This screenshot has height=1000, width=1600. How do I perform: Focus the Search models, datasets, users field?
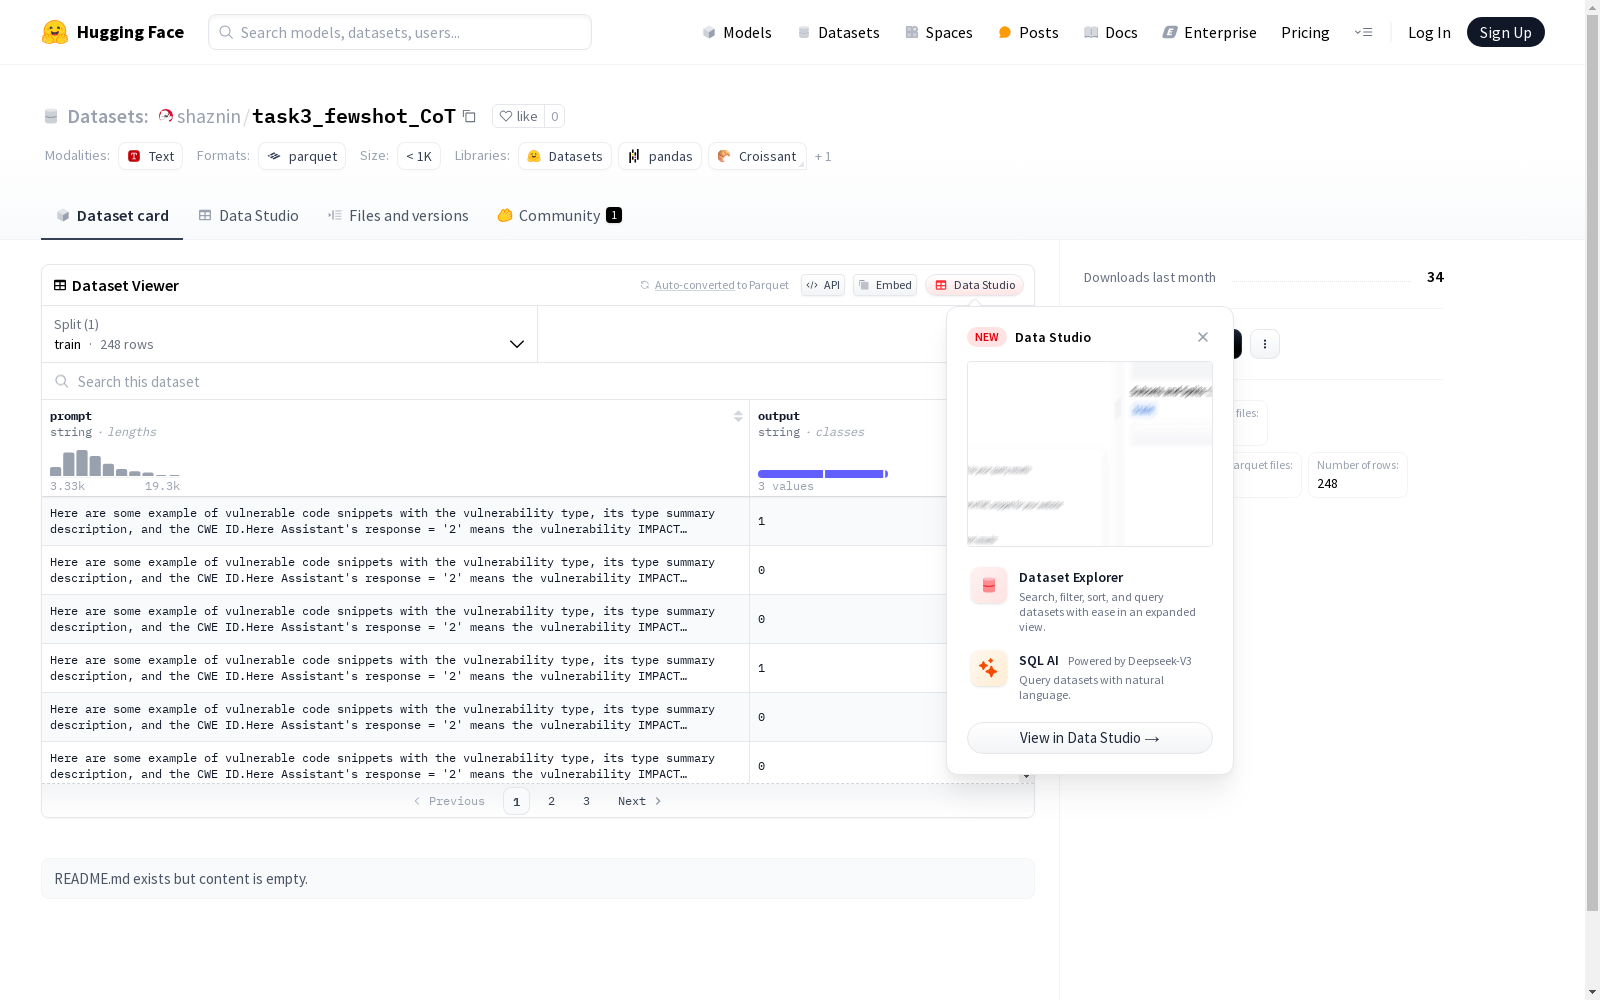[x=400, y=32]
